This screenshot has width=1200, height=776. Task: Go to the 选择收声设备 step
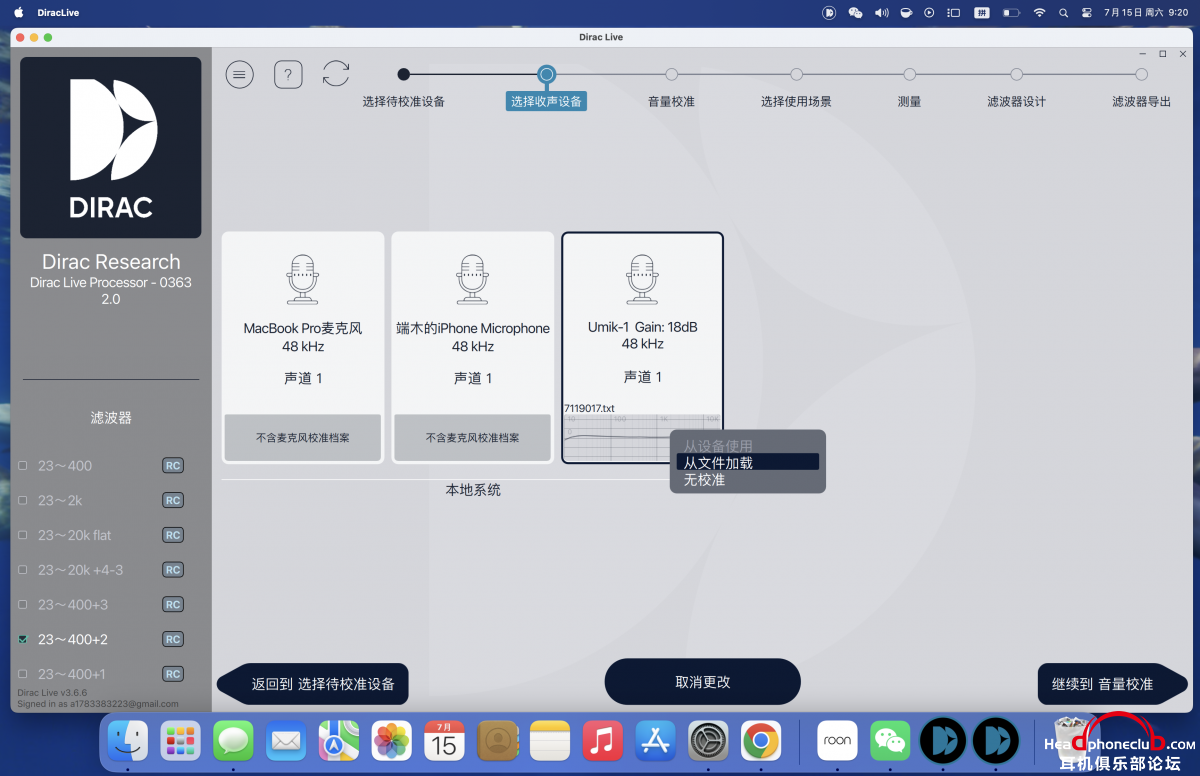pyautogui.click(x=546, y=101)
